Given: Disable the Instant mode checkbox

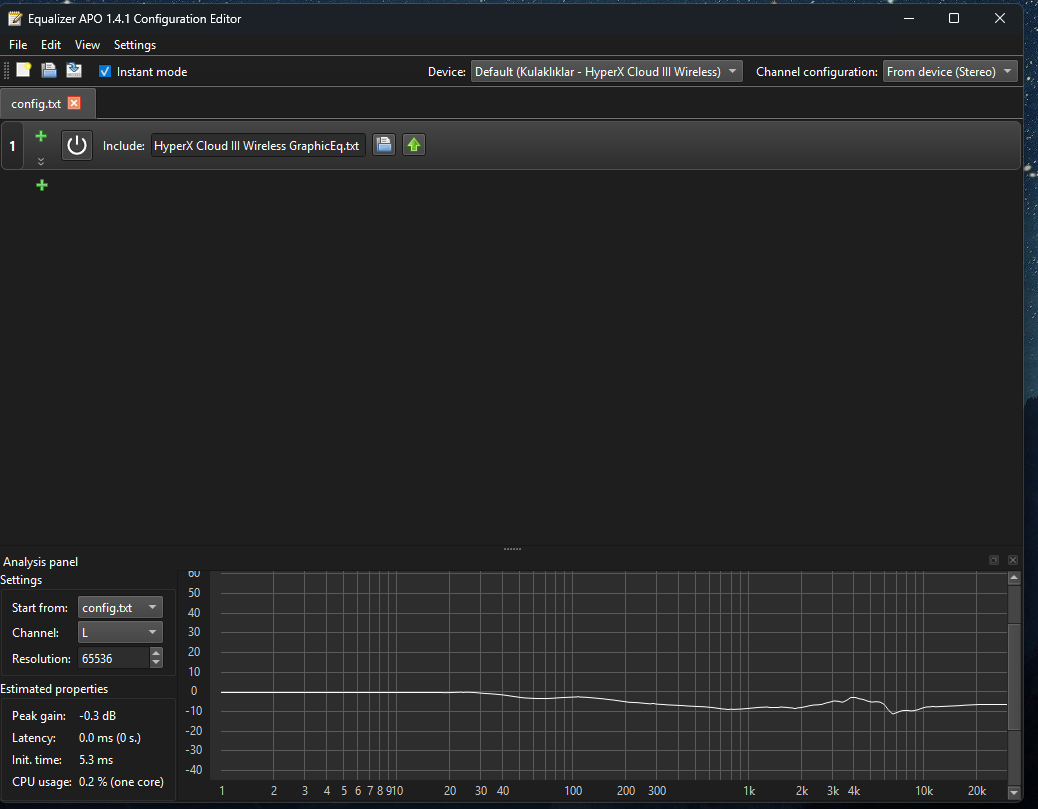Looking at the screenshot, I should pos(105,72).
